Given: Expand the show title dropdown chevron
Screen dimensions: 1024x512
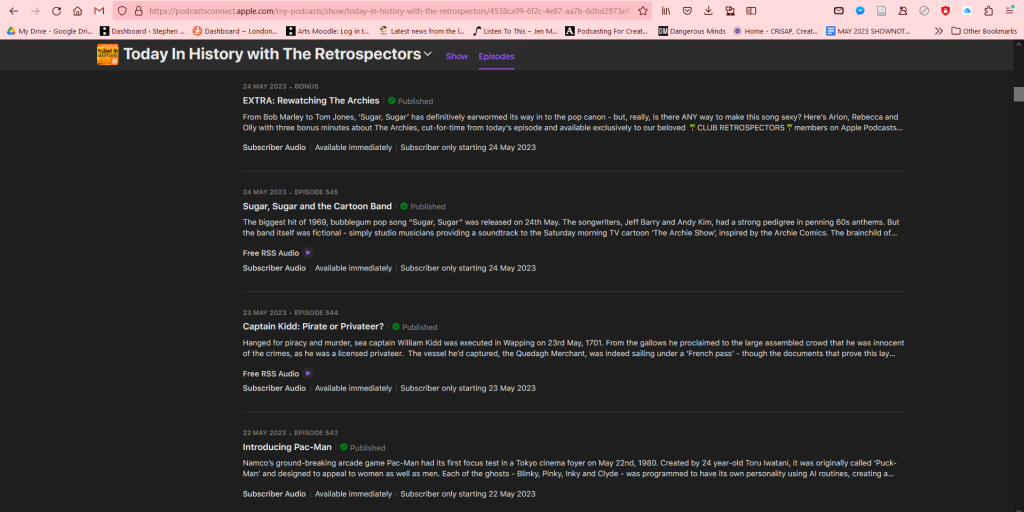Looking at the screenshot, I should pos(428,54).
